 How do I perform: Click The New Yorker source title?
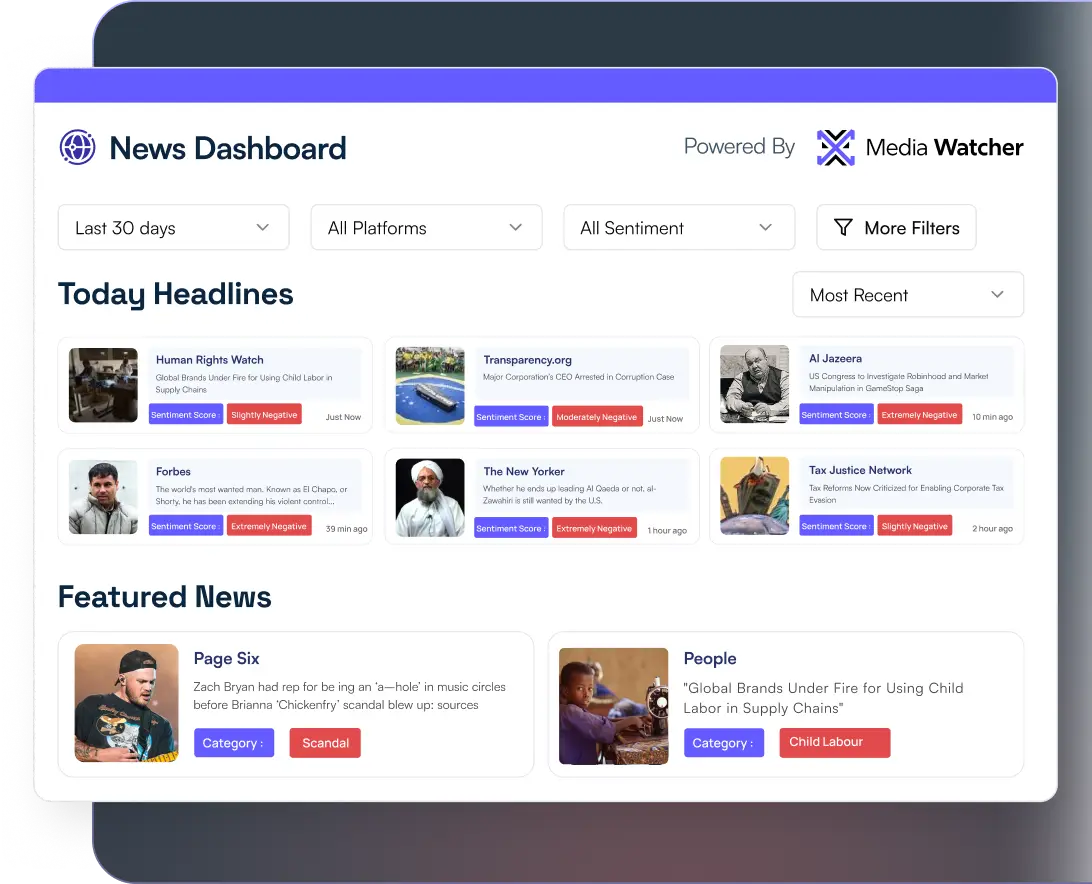click(524, 471)
